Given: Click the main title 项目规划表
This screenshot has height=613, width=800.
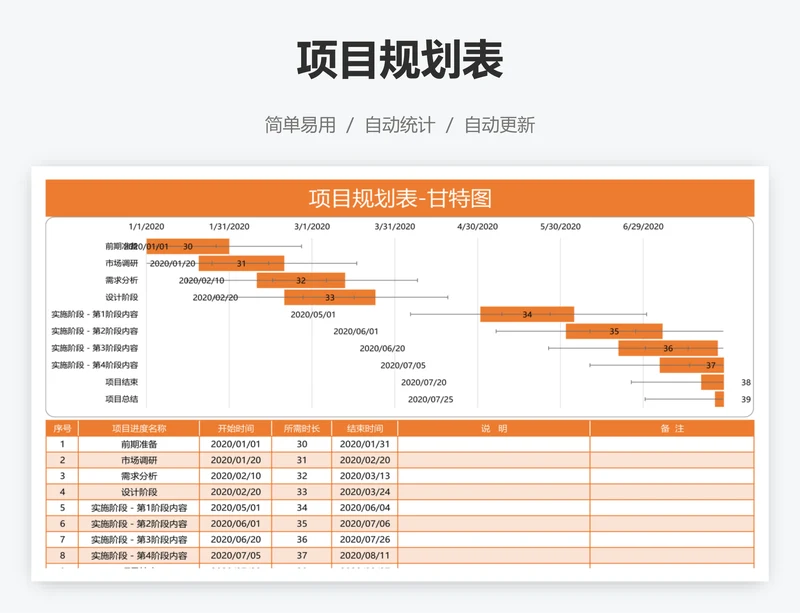Looking at the screenshot, I should click(400, 60).
